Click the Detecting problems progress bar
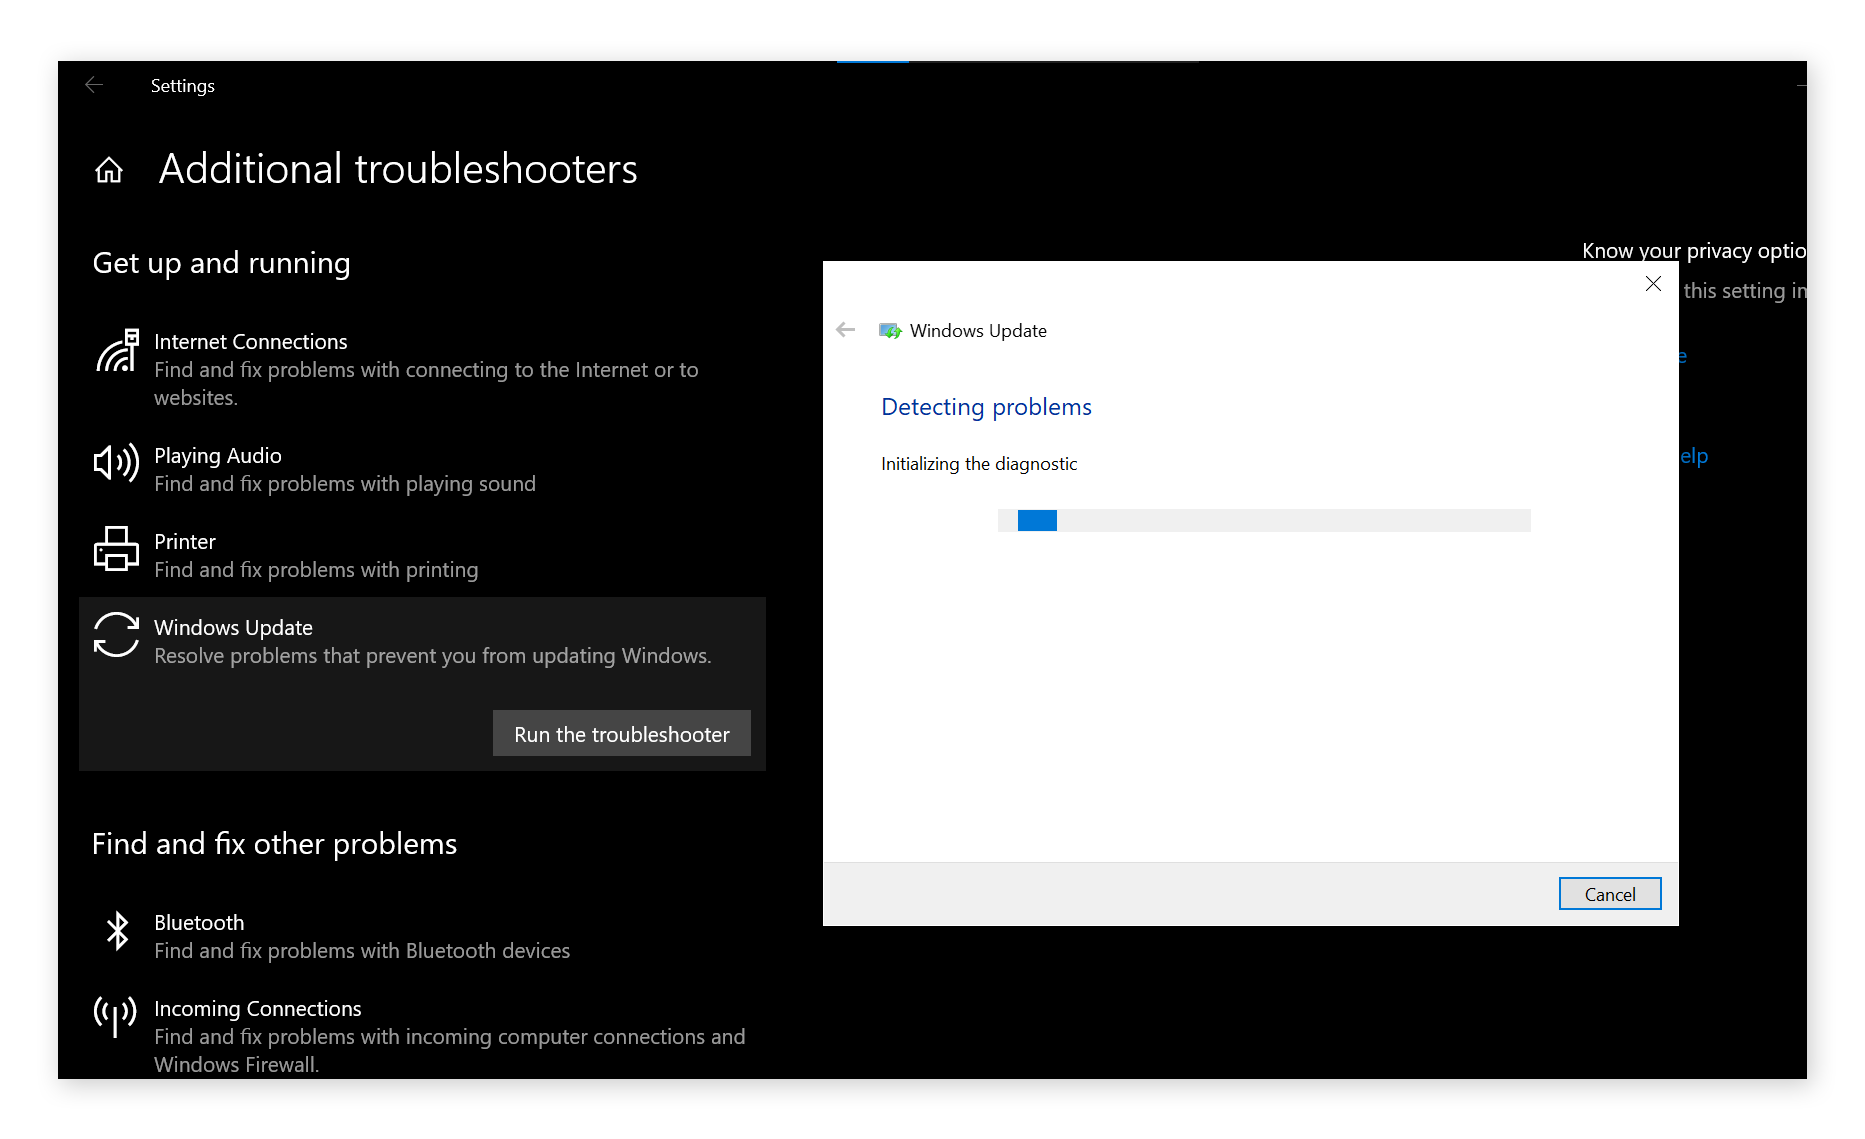 point(1263,520)
